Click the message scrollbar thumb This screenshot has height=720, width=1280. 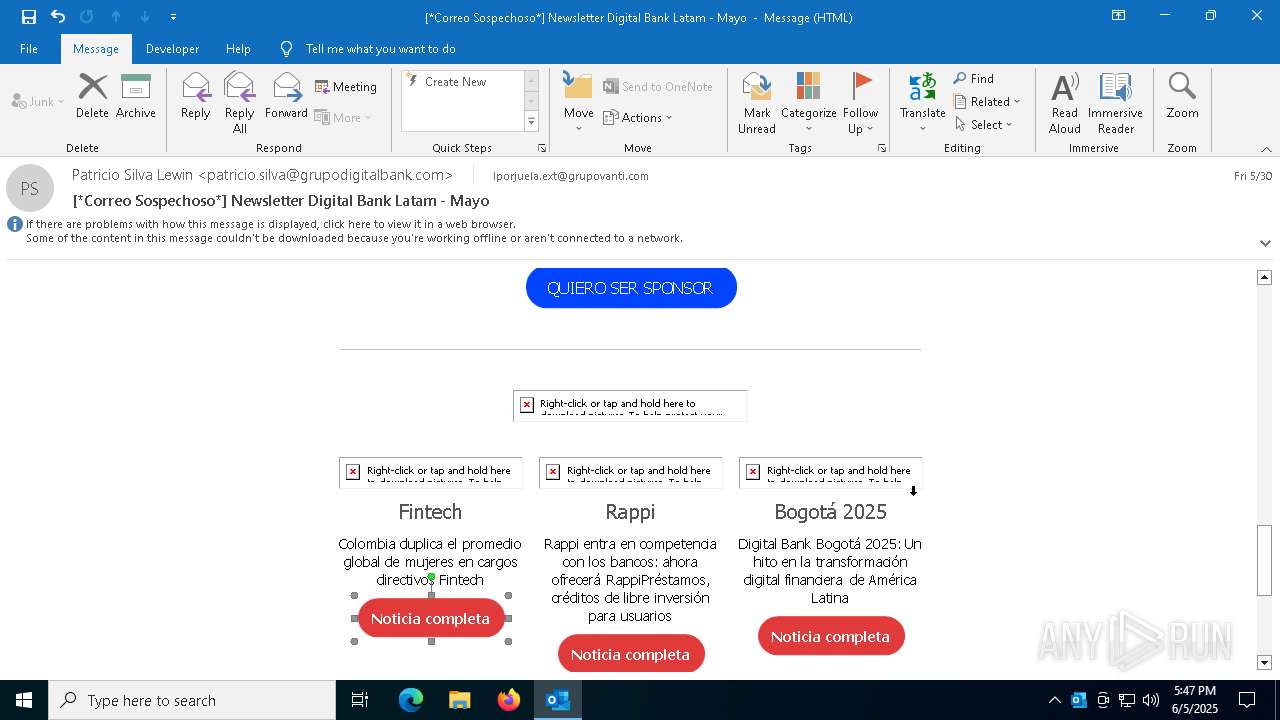(1264, 560)
